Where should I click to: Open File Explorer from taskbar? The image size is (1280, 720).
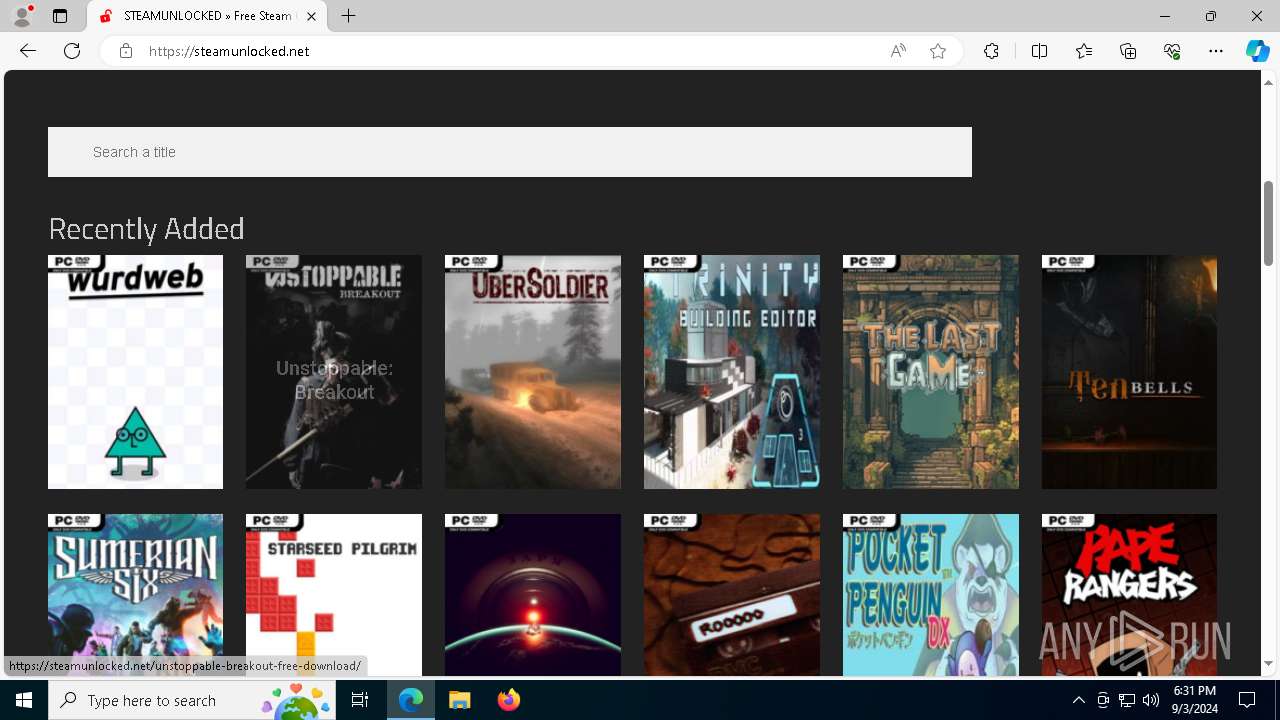[459, 700]
